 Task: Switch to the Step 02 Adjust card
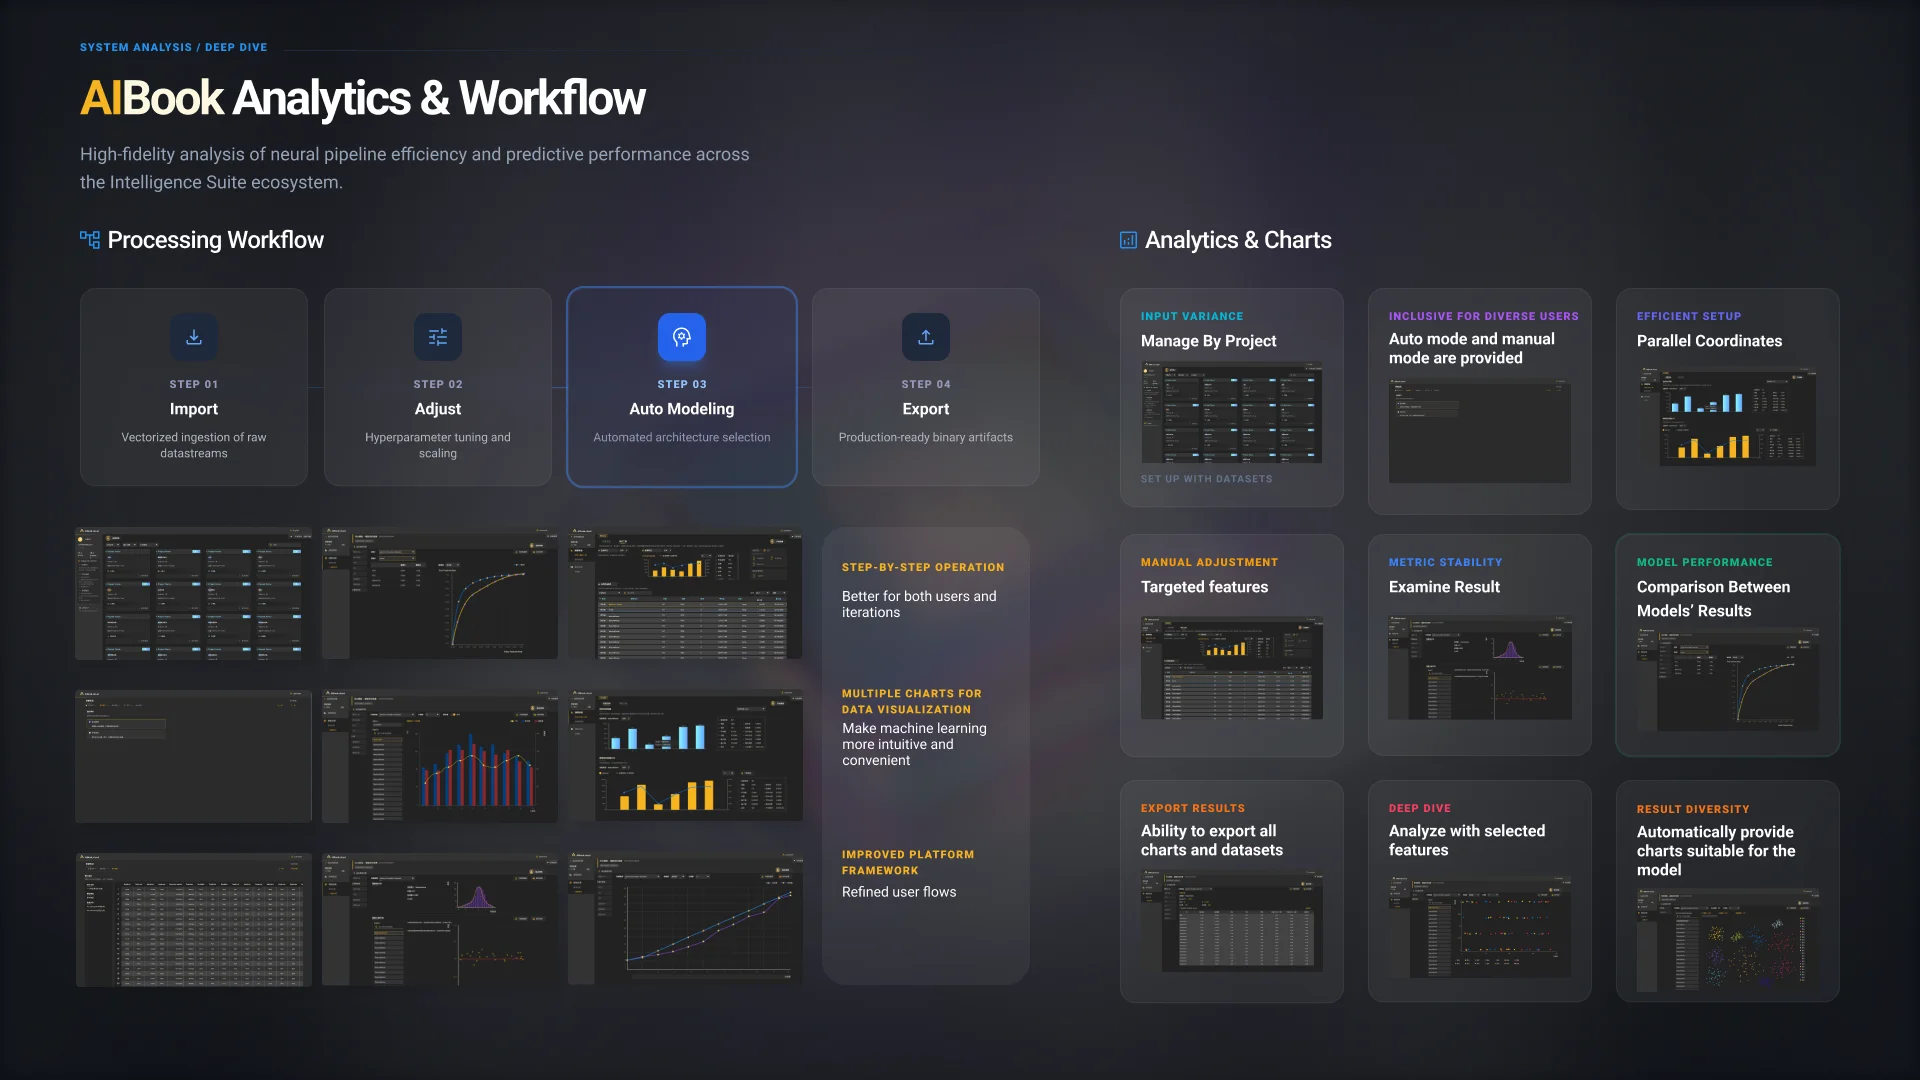point(438,387)
